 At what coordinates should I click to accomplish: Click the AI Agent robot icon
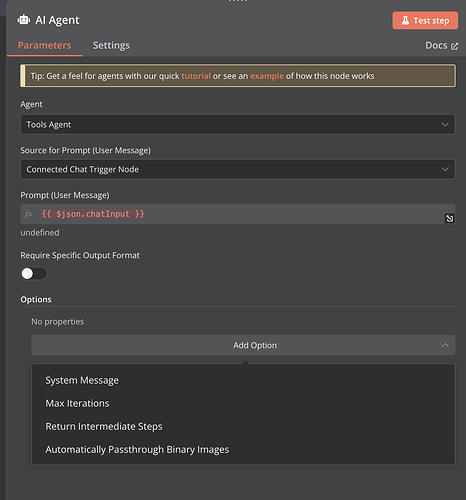point(24,20)
